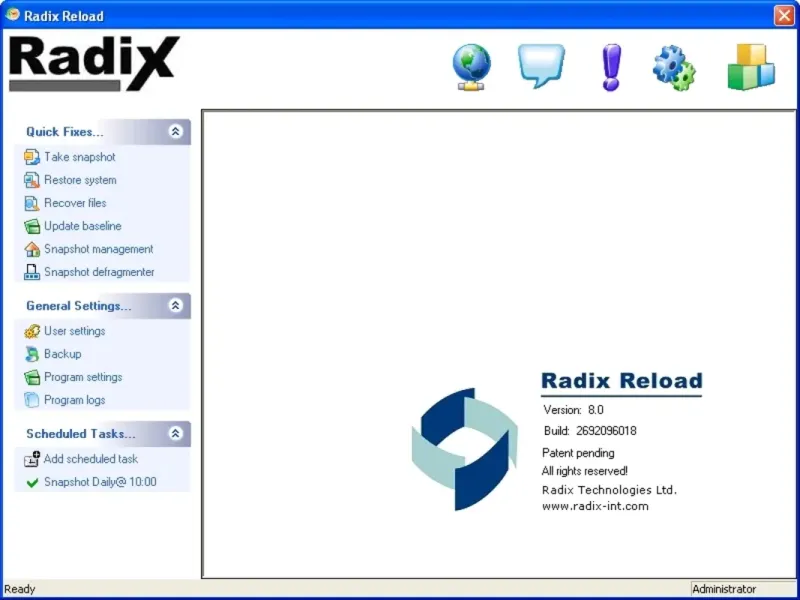Open the blue and green gears icon
This screenshot has height=600, width=800.
(674, 68)
